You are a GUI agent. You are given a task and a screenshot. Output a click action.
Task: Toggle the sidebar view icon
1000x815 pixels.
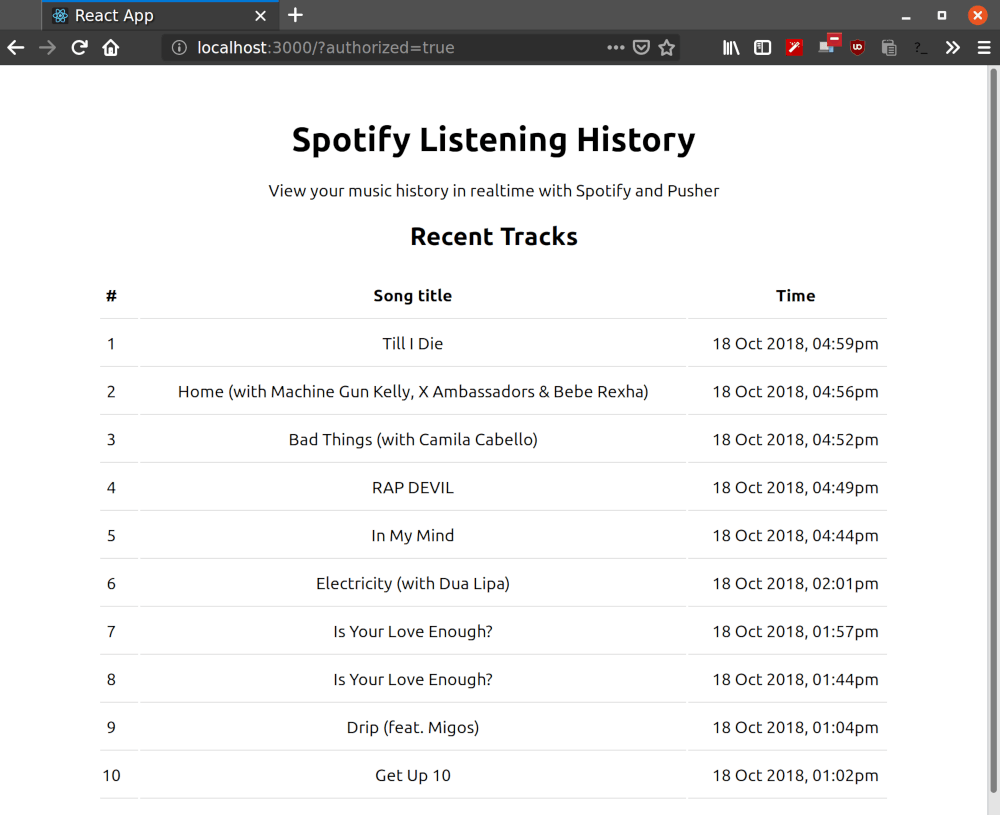[x=762, y=47]
